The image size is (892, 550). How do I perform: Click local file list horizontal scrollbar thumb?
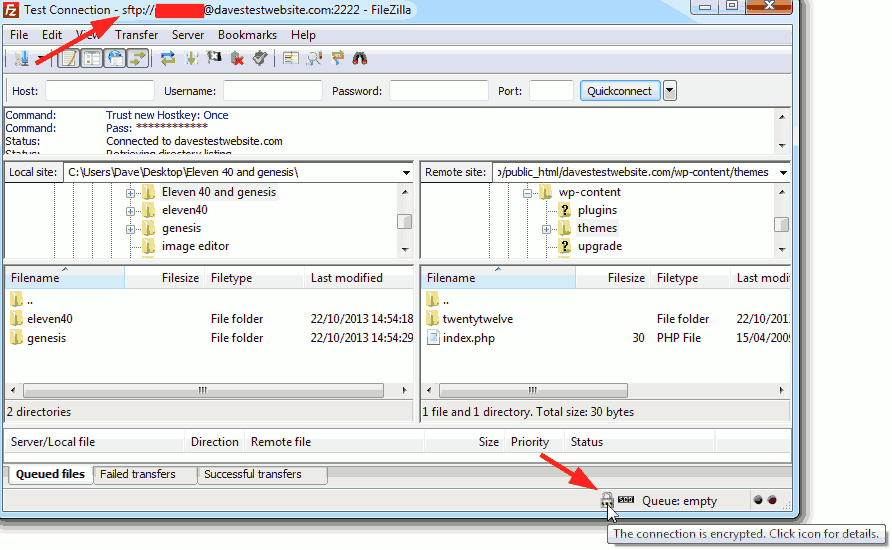tap(203, 390)
